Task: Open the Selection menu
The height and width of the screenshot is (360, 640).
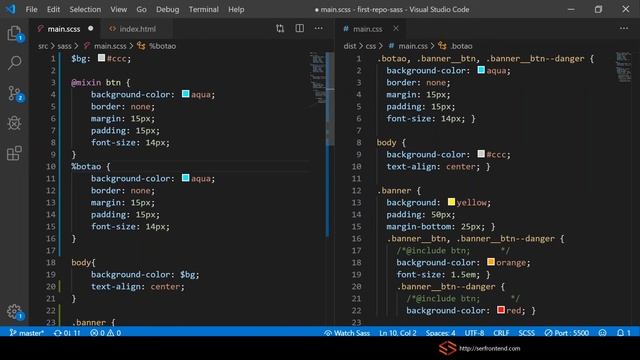Action: [x=85, y=9]
